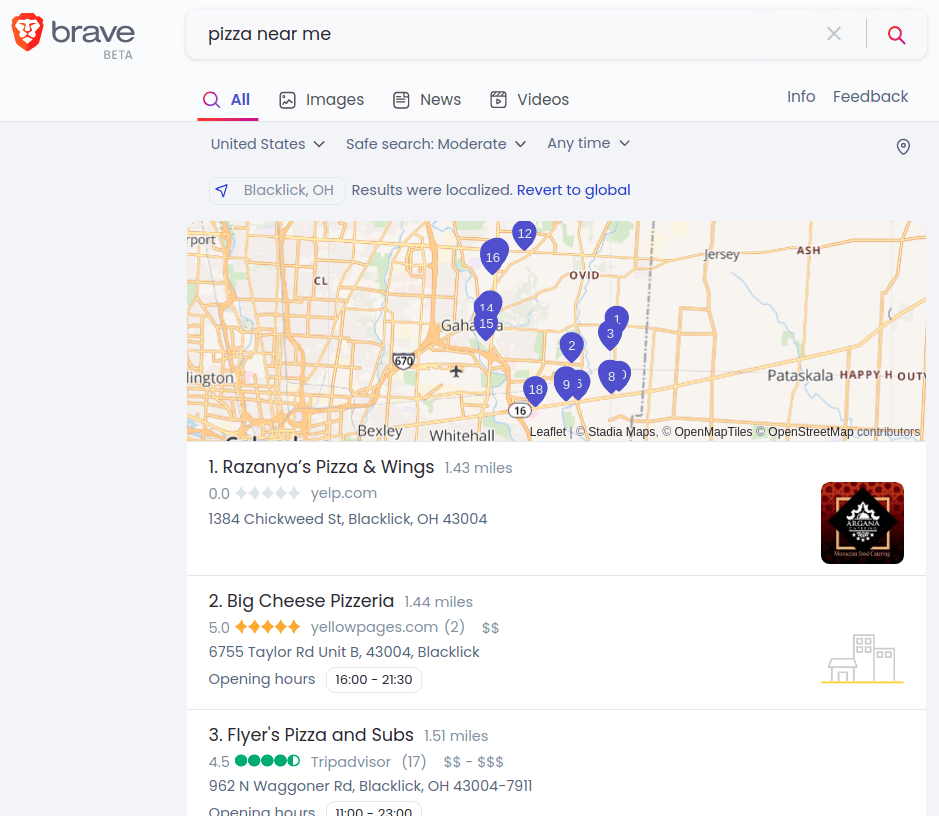The width and height of the screenshot is (939, 816).
Task: Click Flyer's Pizza green Tripadvisor rating circles
Action: 267,761
